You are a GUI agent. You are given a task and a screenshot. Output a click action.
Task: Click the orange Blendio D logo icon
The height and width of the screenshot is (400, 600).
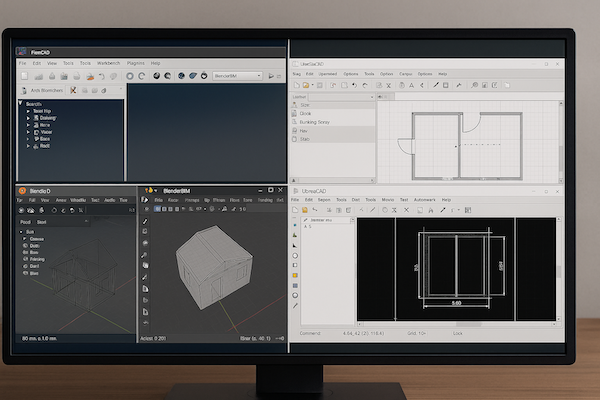[22, 191]
